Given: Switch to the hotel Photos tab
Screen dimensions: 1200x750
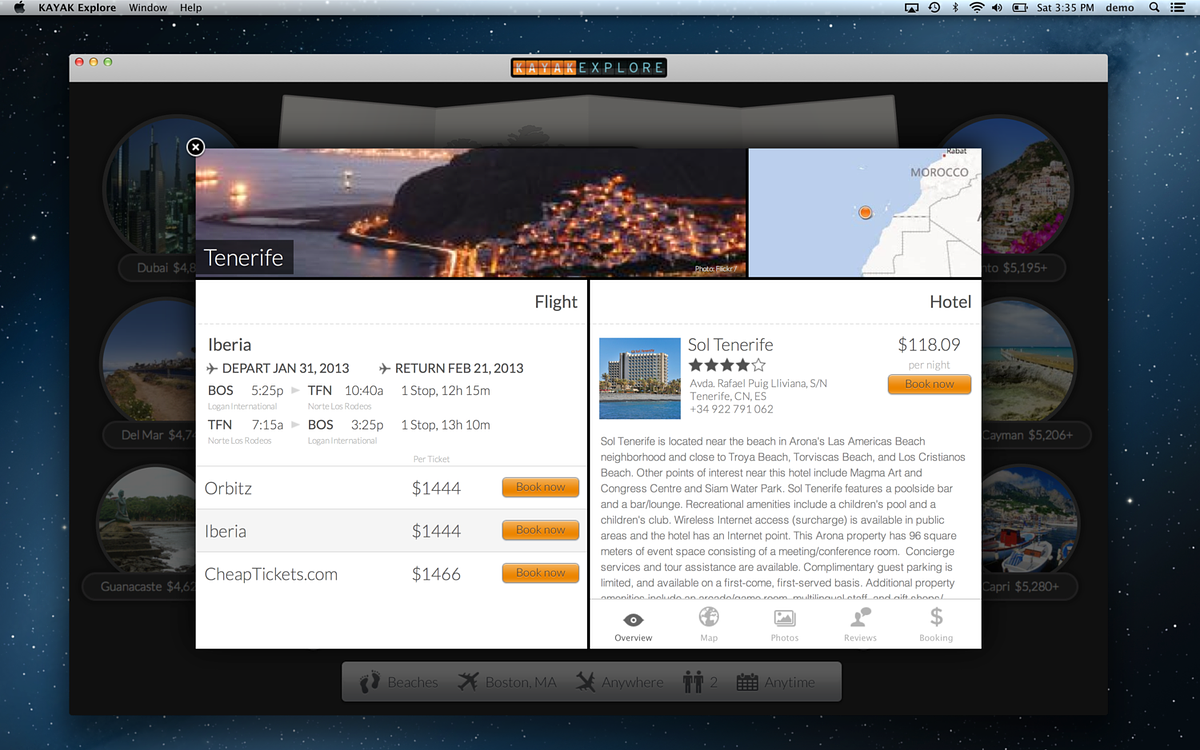Looking at the screenshot, I should click(x=785, y=624).
